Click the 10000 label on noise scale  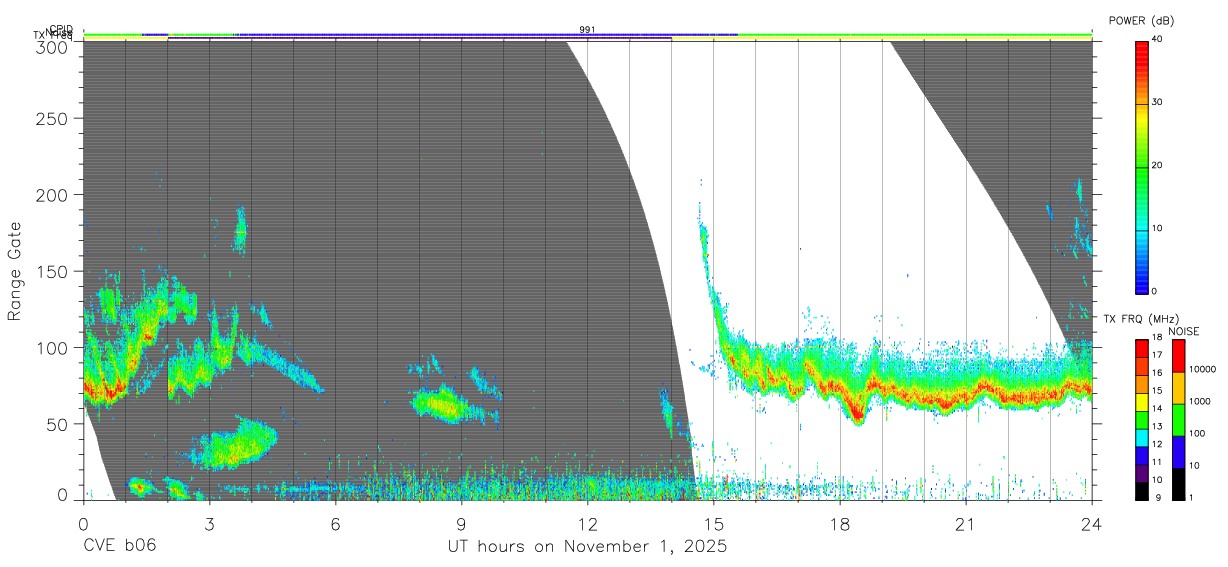coord(1202,369)
